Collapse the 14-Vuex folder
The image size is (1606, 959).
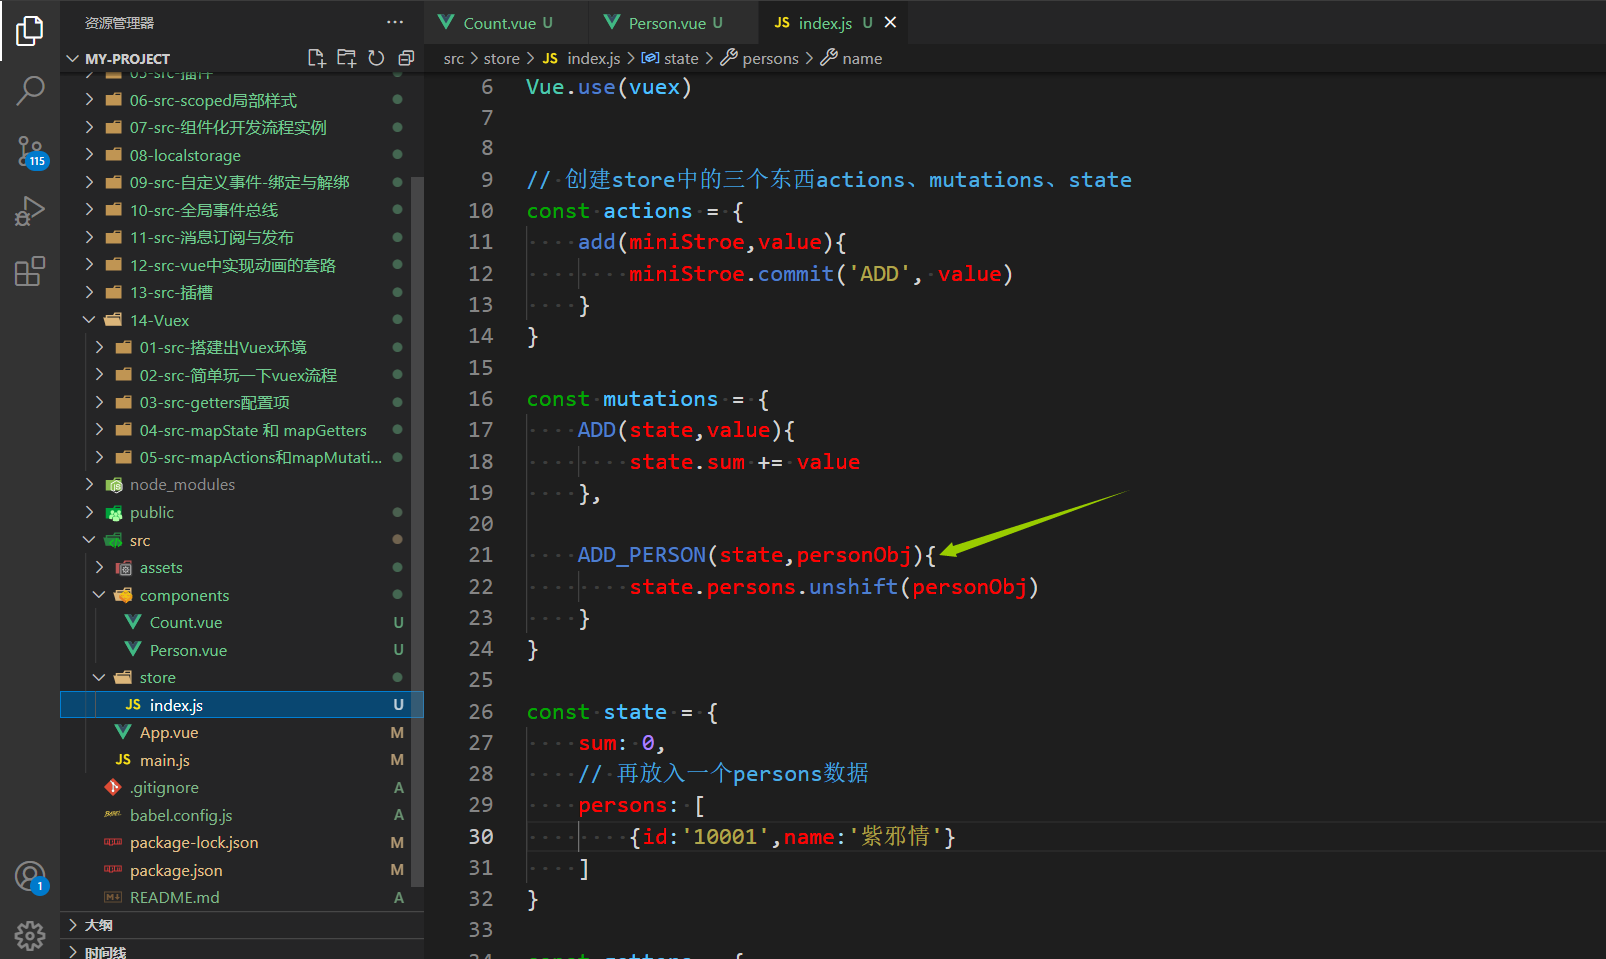point(89,320)
